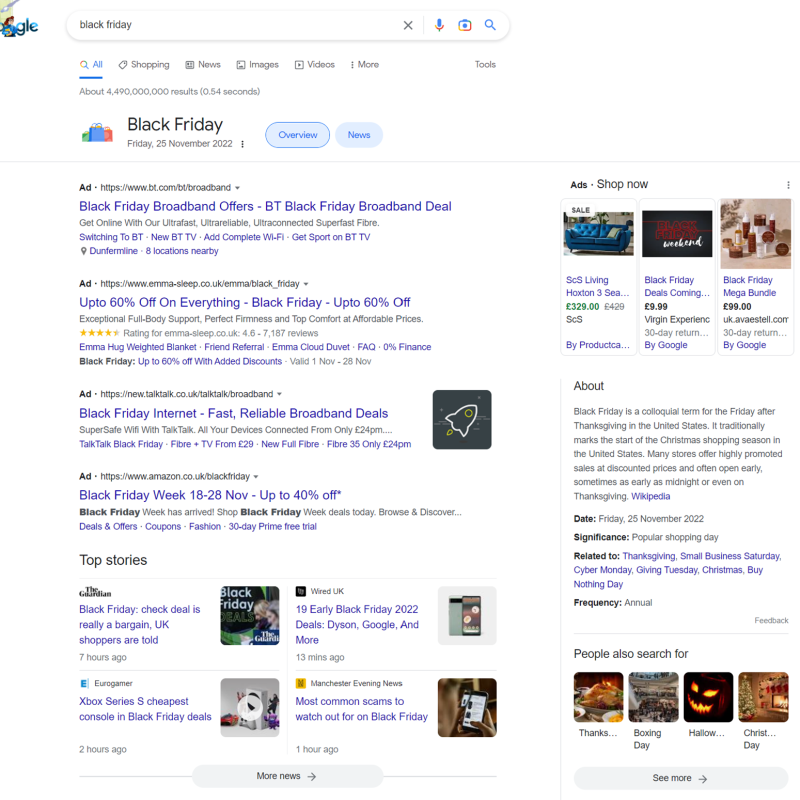The image size is (800, 800).
Task: Click the More news button
Action: point(287,776)
